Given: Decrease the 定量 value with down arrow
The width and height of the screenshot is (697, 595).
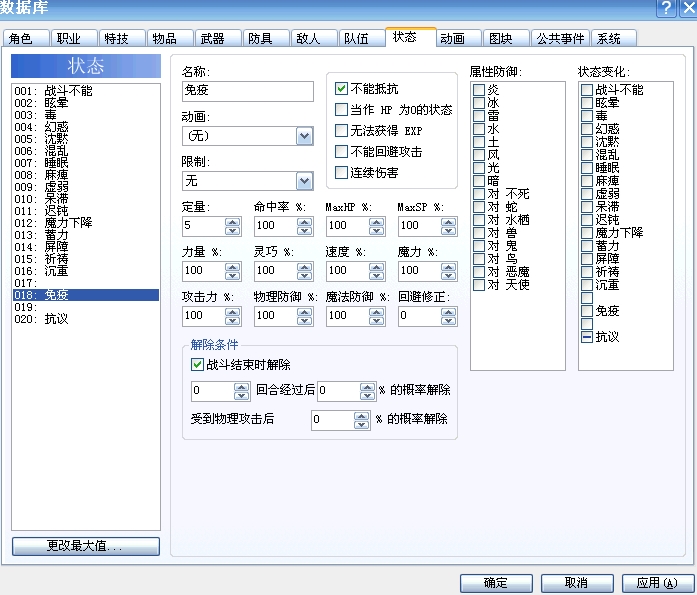Looking at the screenshot, I should click(232, 230).
